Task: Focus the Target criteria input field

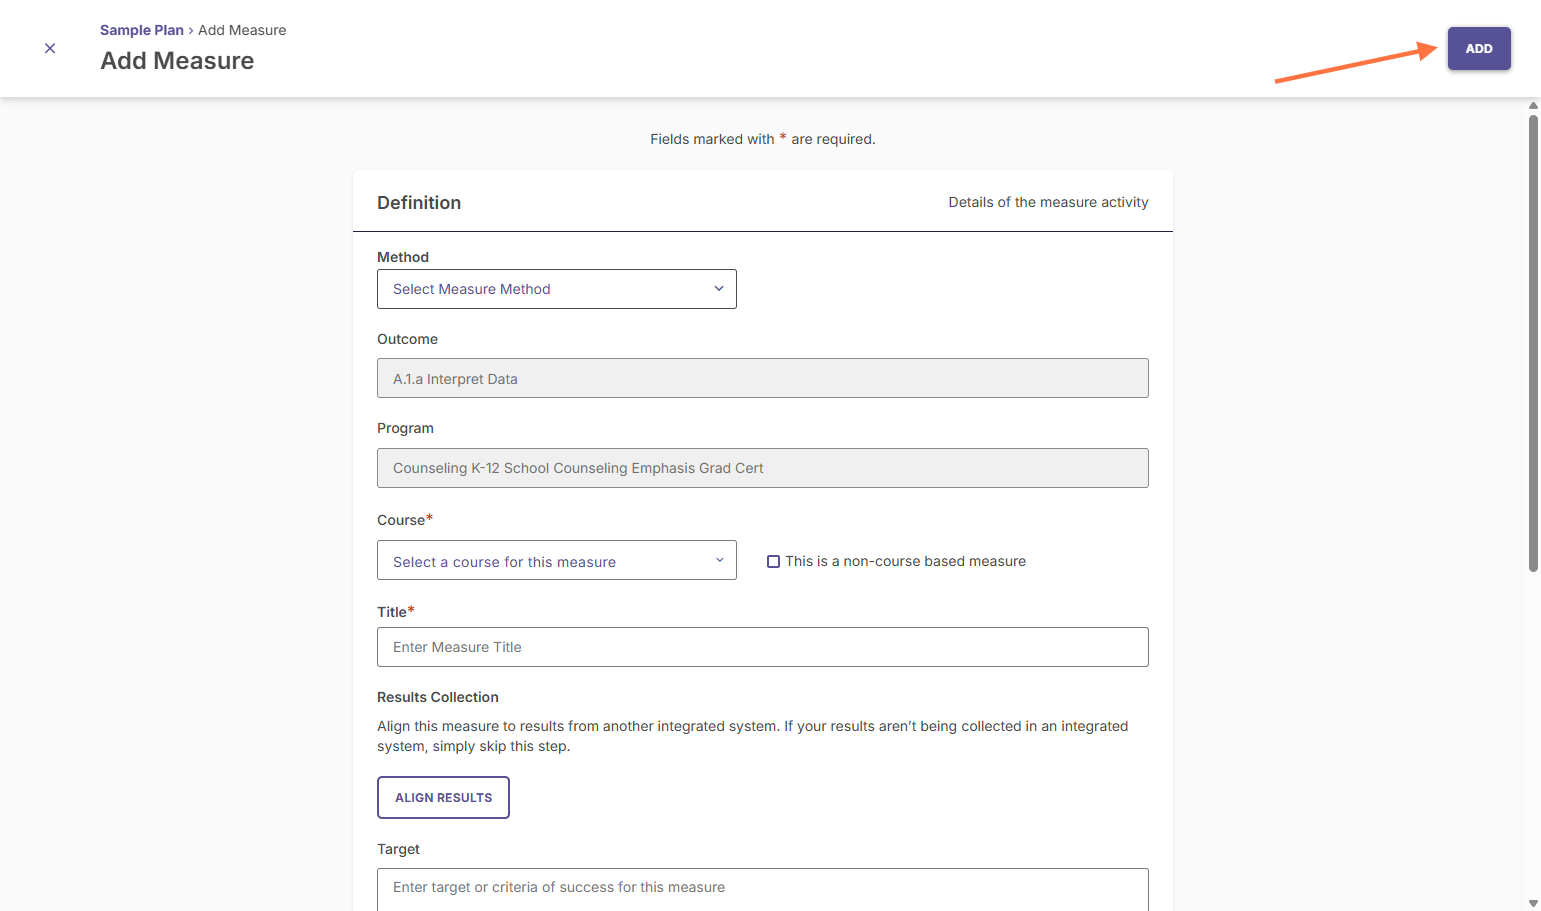Action: tap(763, 888)
